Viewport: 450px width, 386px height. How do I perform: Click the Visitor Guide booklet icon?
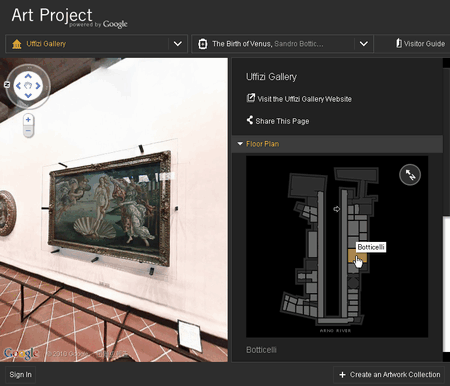[x=399, y=43]
